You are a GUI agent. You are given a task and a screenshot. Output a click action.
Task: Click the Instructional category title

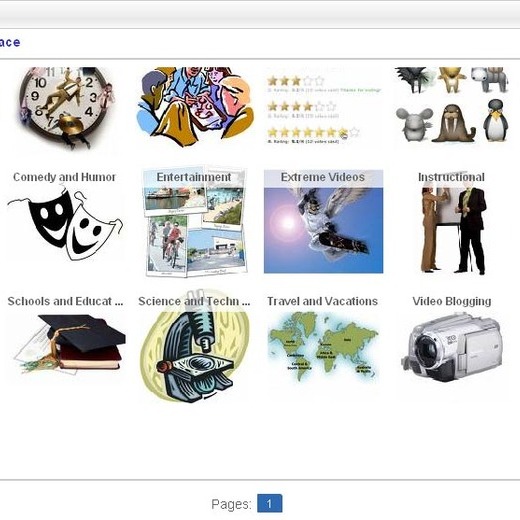click(451, 177)
